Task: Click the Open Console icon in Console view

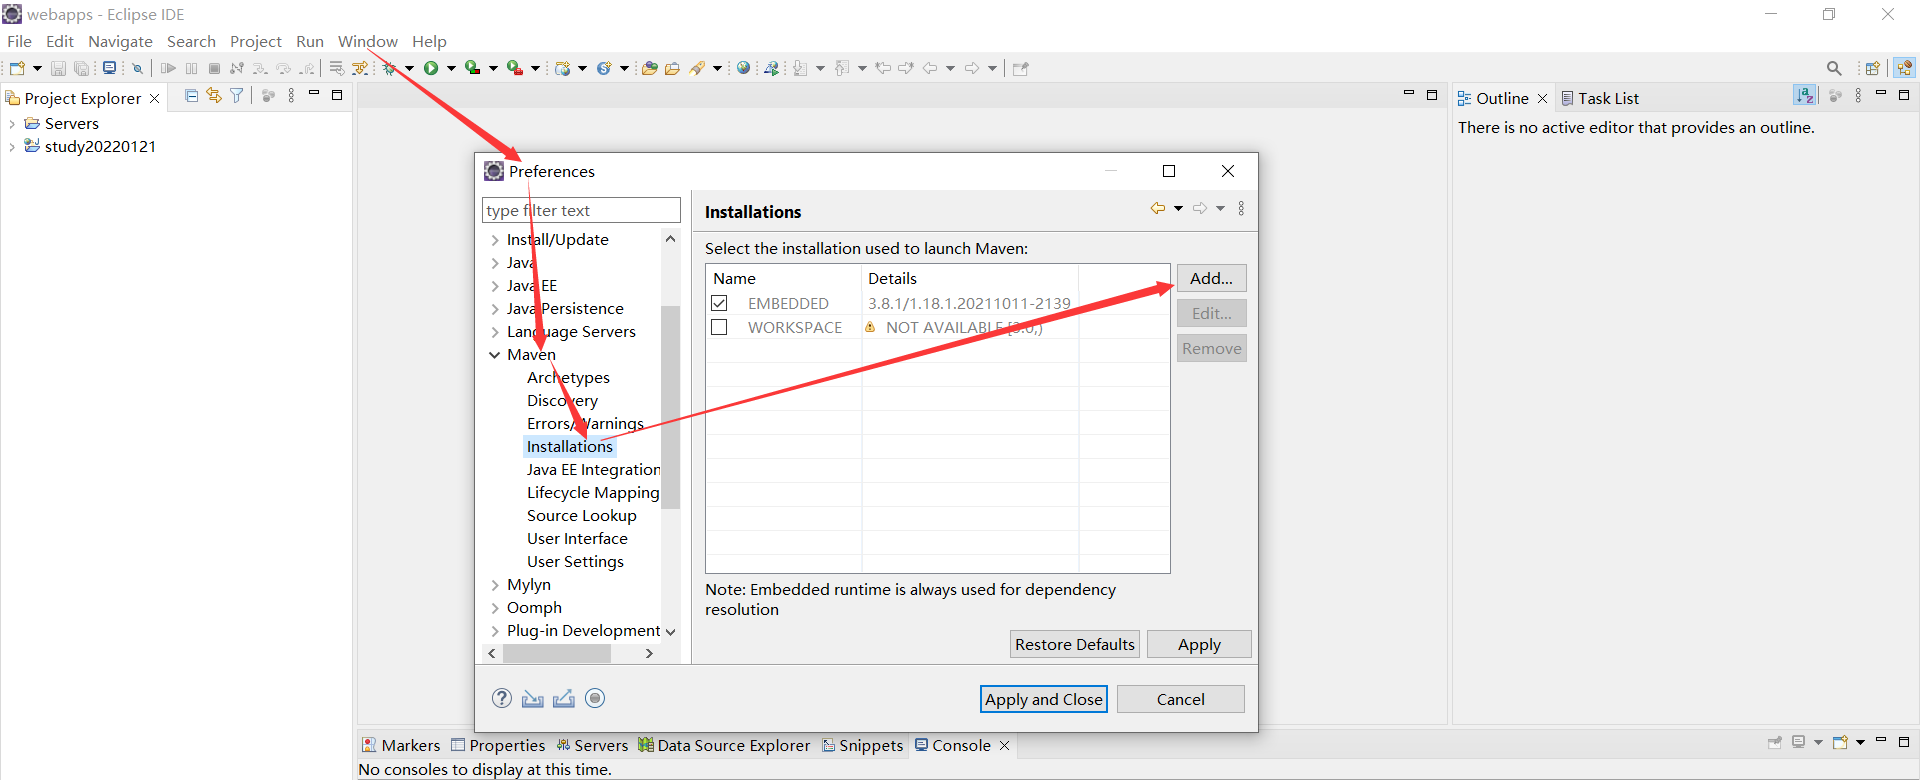Action: (x=1840, y=742)
